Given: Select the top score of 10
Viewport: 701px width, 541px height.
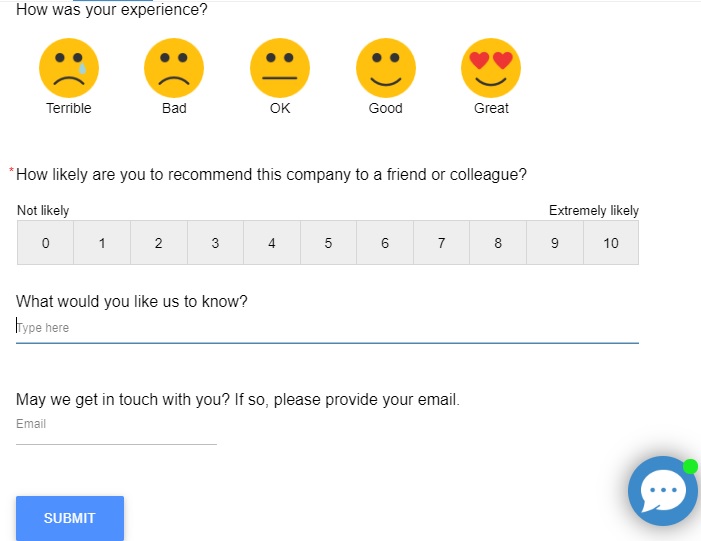Looking at the screenshot, I should point(611,243).
